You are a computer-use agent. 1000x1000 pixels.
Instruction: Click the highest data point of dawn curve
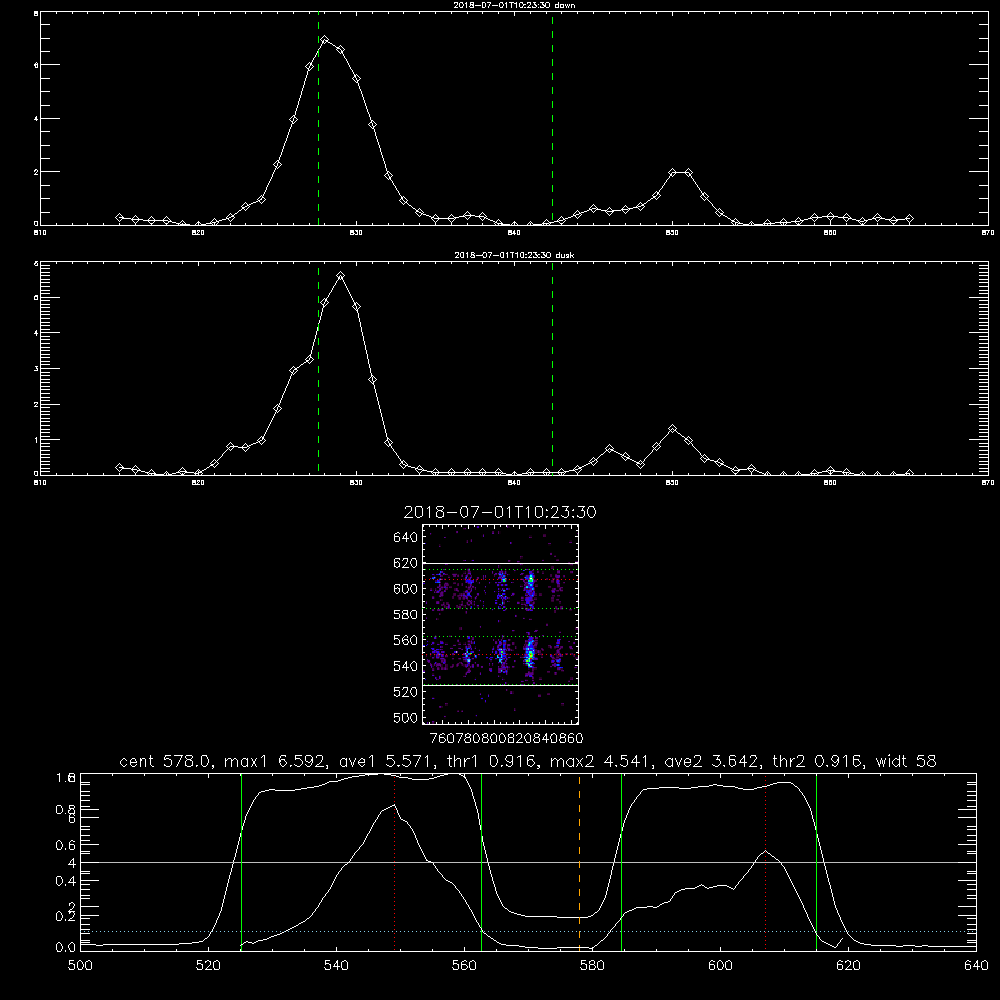325,40
